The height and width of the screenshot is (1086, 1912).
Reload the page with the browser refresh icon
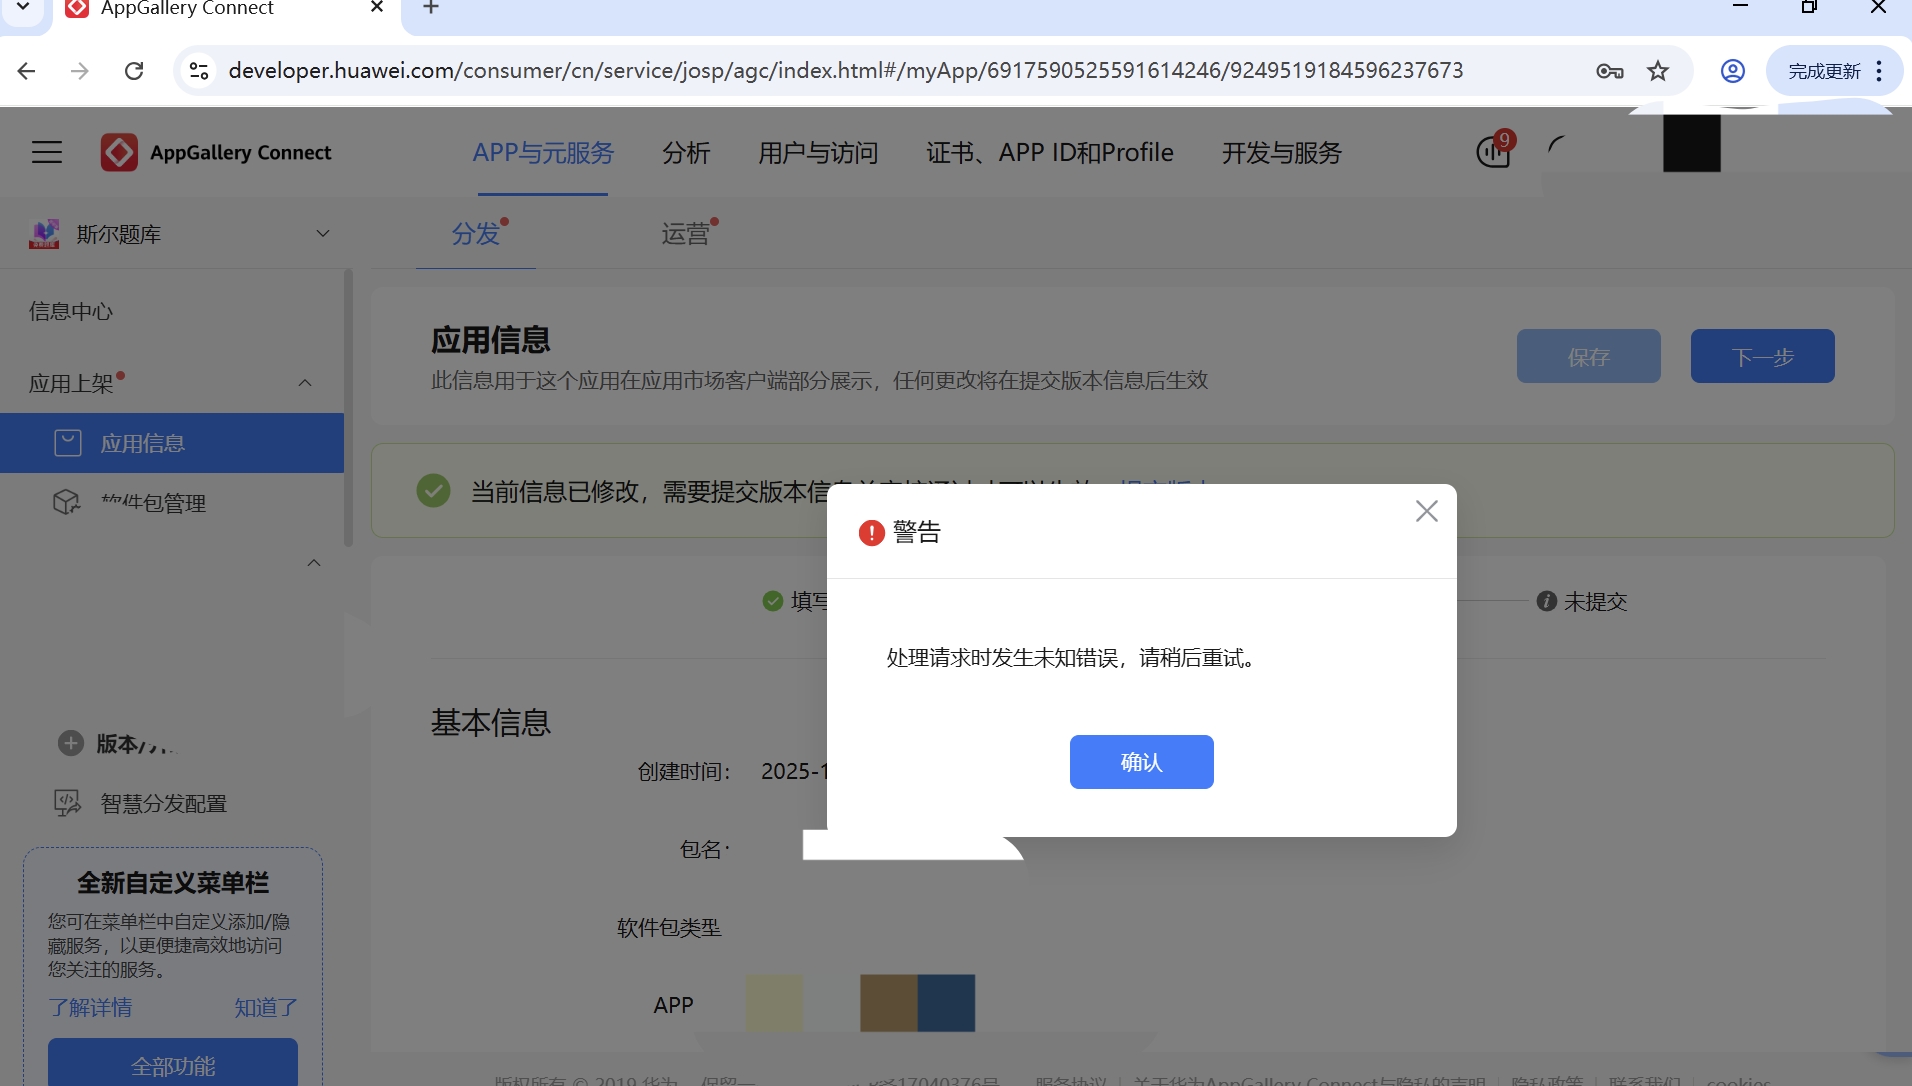[134, 71]
